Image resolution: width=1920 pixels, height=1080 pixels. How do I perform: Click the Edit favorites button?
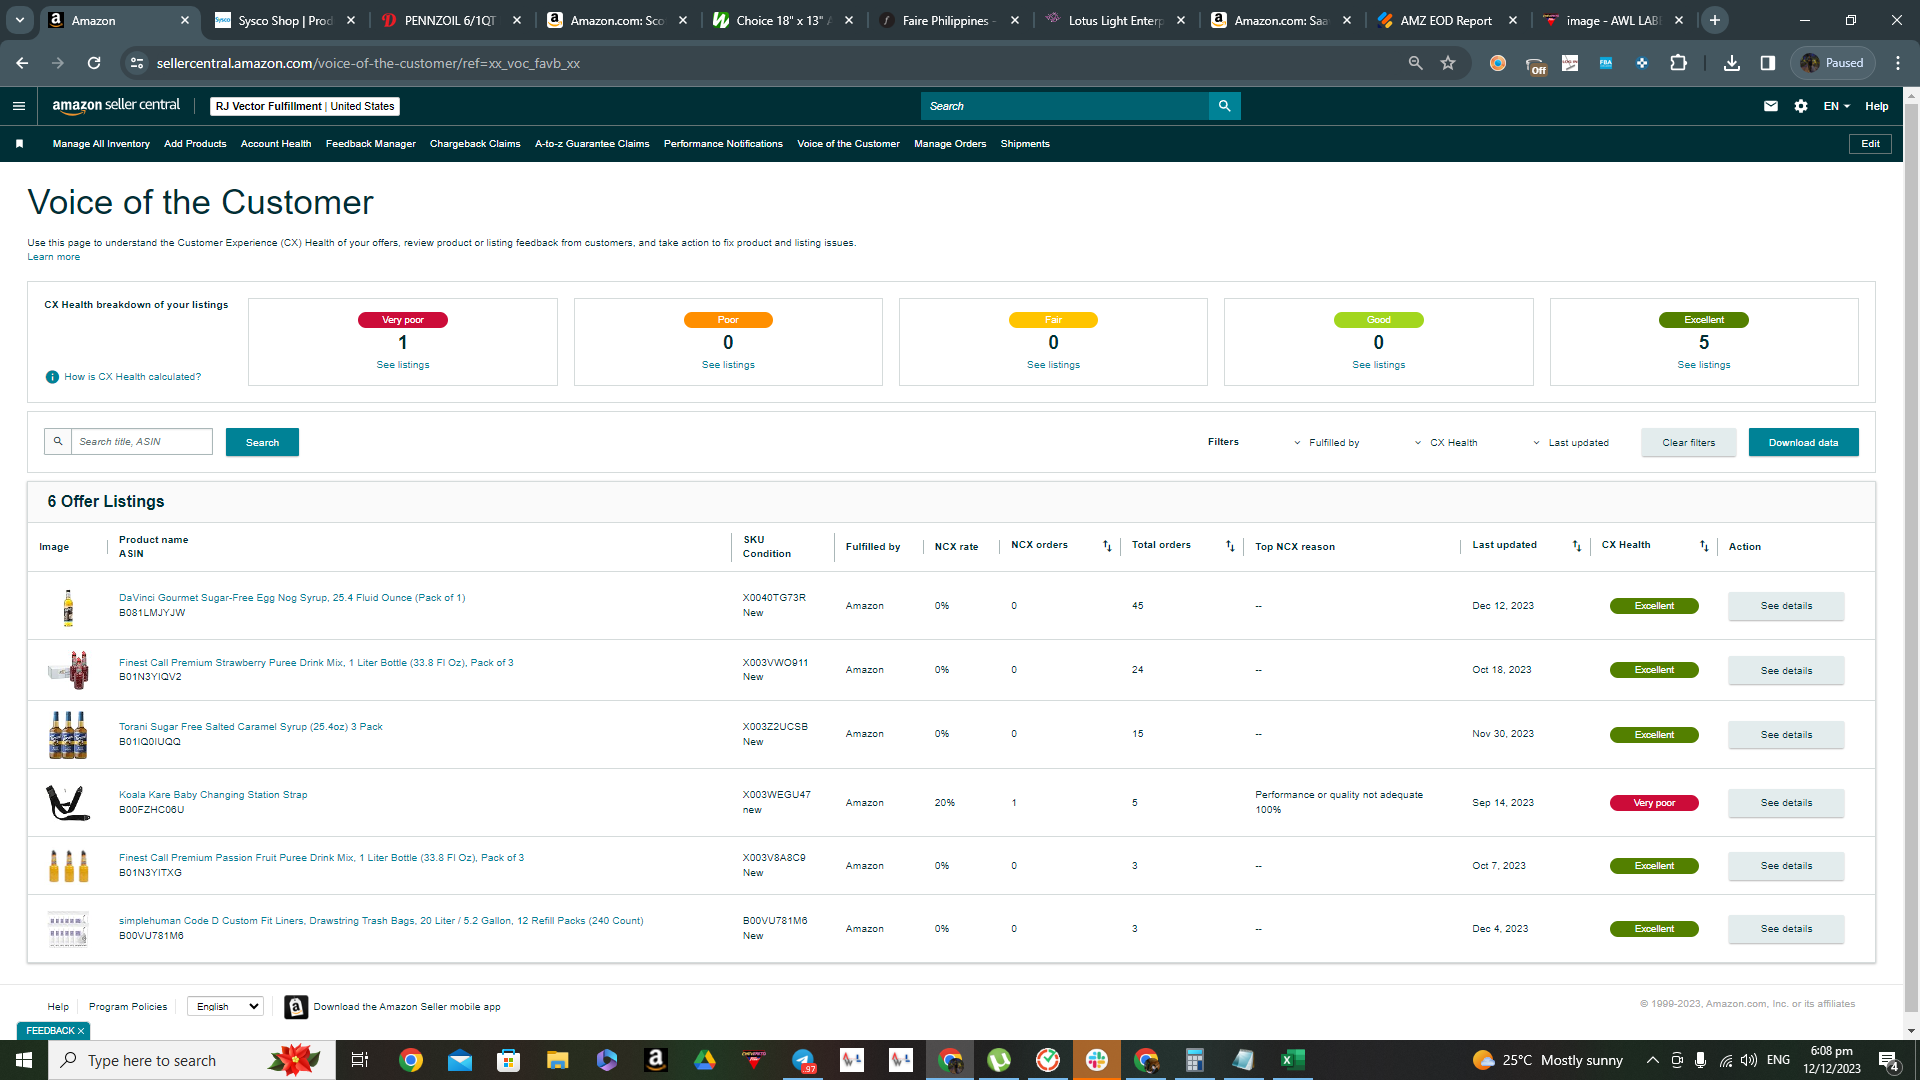pos(1870,144)
